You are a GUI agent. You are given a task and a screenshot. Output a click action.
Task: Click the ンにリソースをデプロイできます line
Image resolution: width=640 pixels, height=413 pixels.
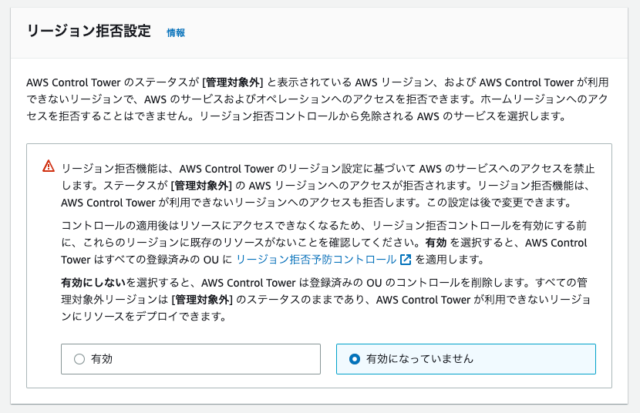[x=144, y=317]
